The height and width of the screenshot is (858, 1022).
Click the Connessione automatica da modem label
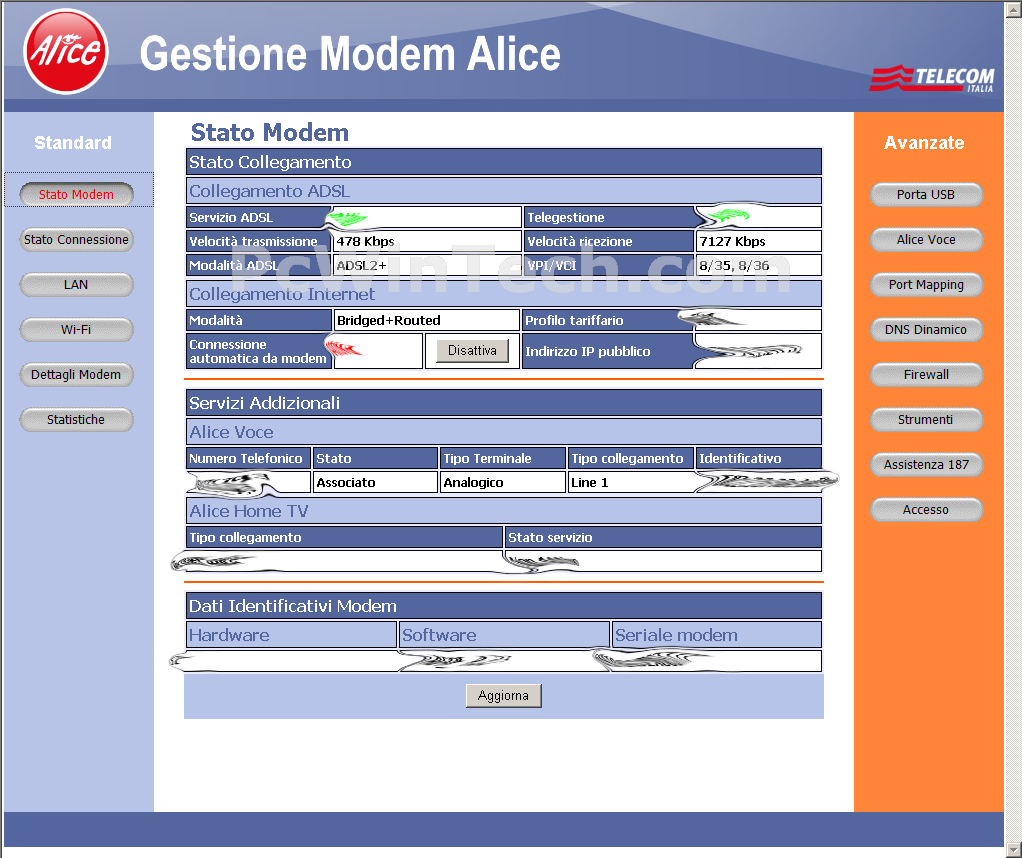tap(258, 351)
